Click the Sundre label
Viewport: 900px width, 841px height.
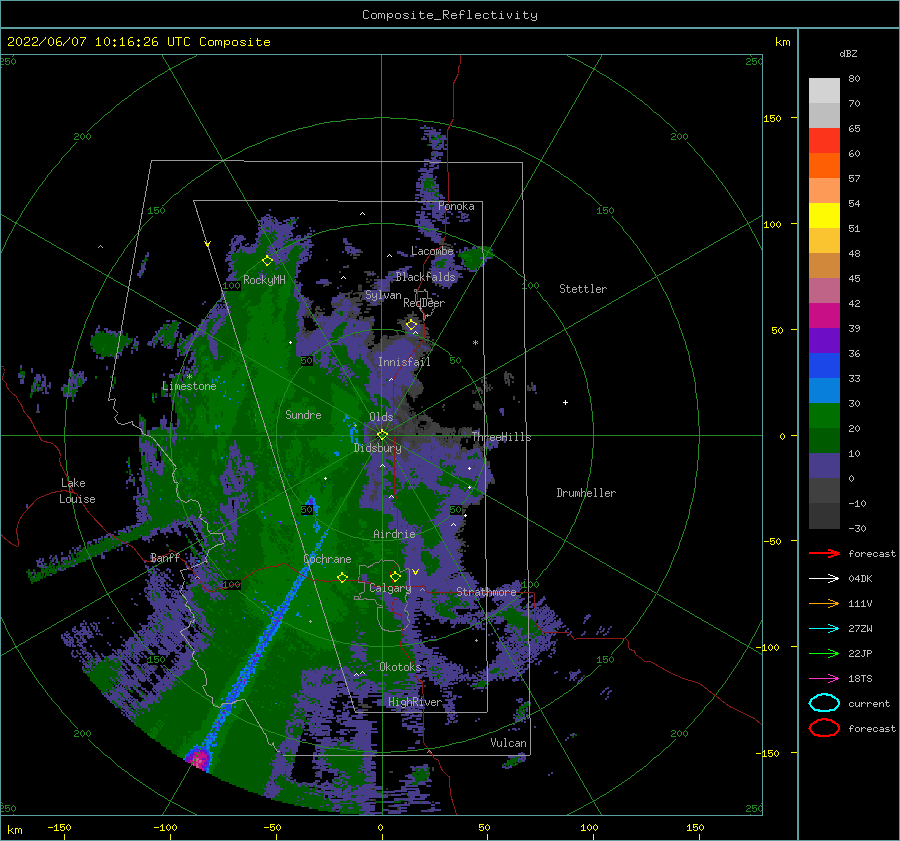[x=303, y=415]
